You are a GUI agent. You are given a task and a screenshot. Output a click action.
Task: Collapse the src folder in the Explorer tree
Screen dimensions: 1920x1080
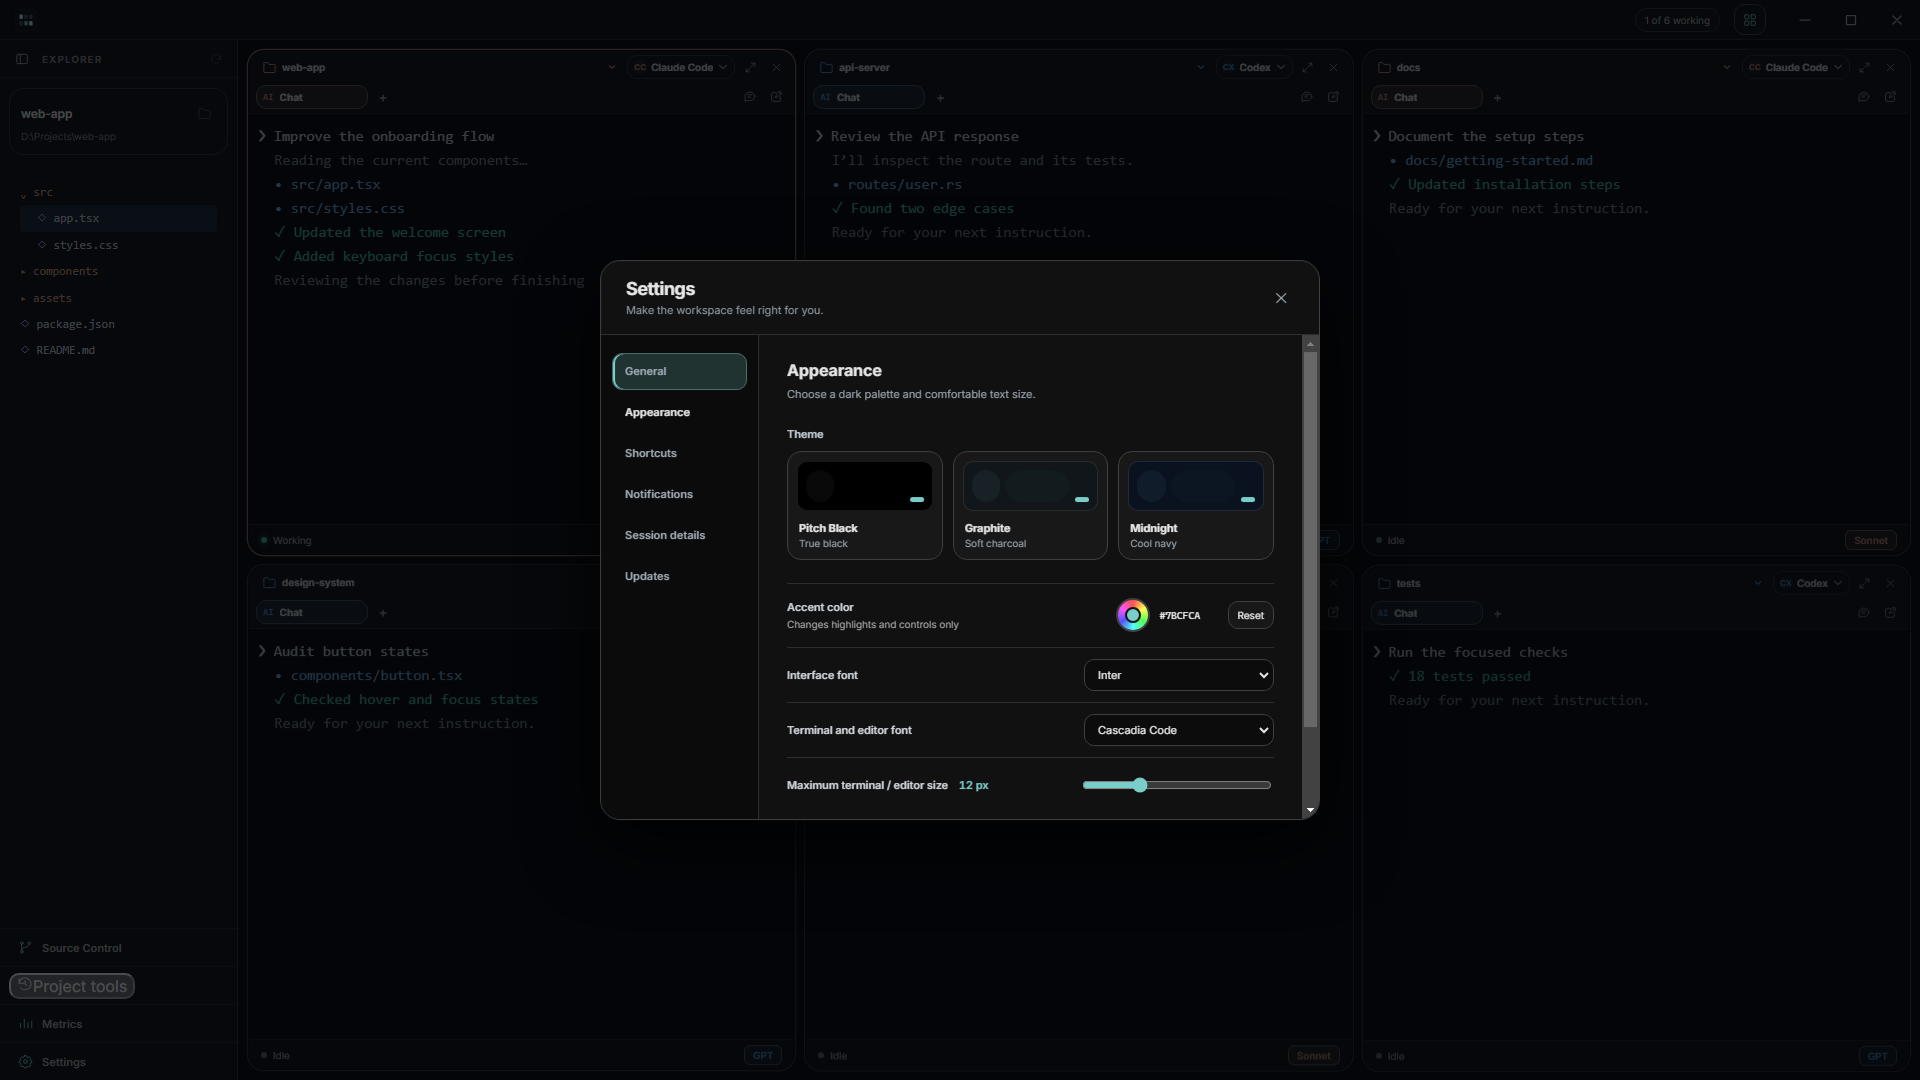(119, 192)
